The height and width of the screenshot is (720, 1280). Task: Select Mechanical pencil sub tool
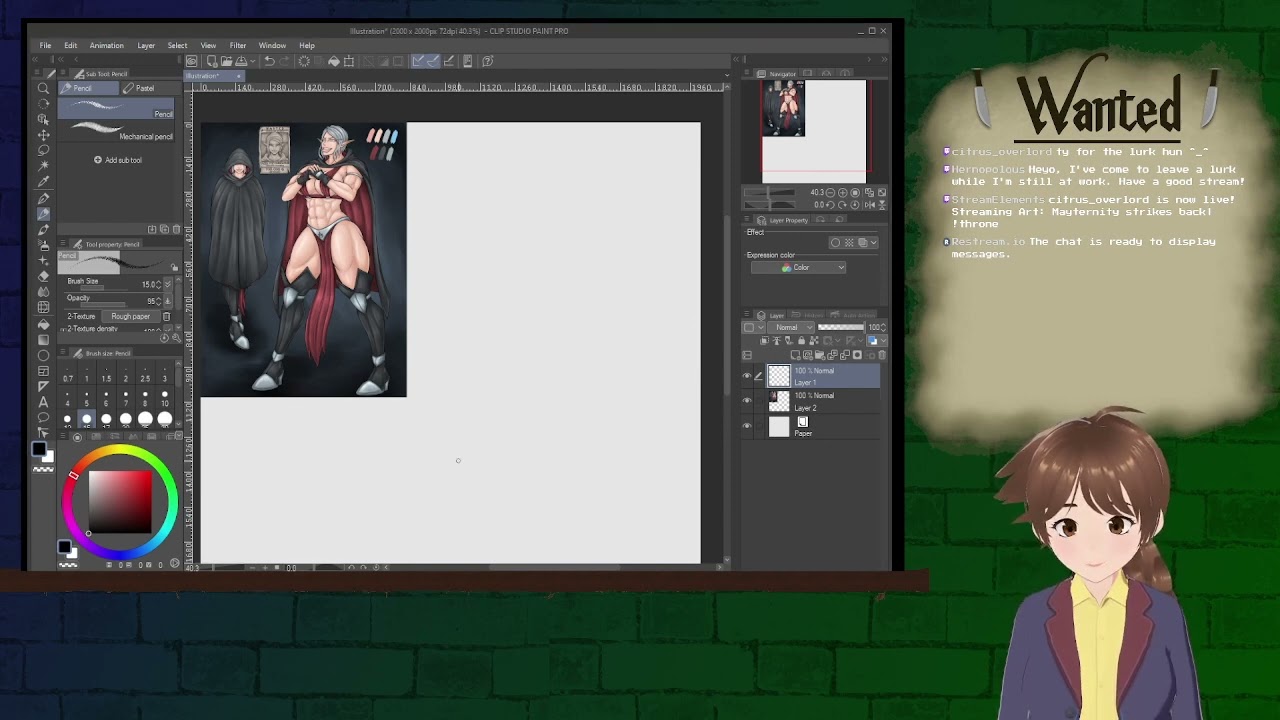[117, 131]
